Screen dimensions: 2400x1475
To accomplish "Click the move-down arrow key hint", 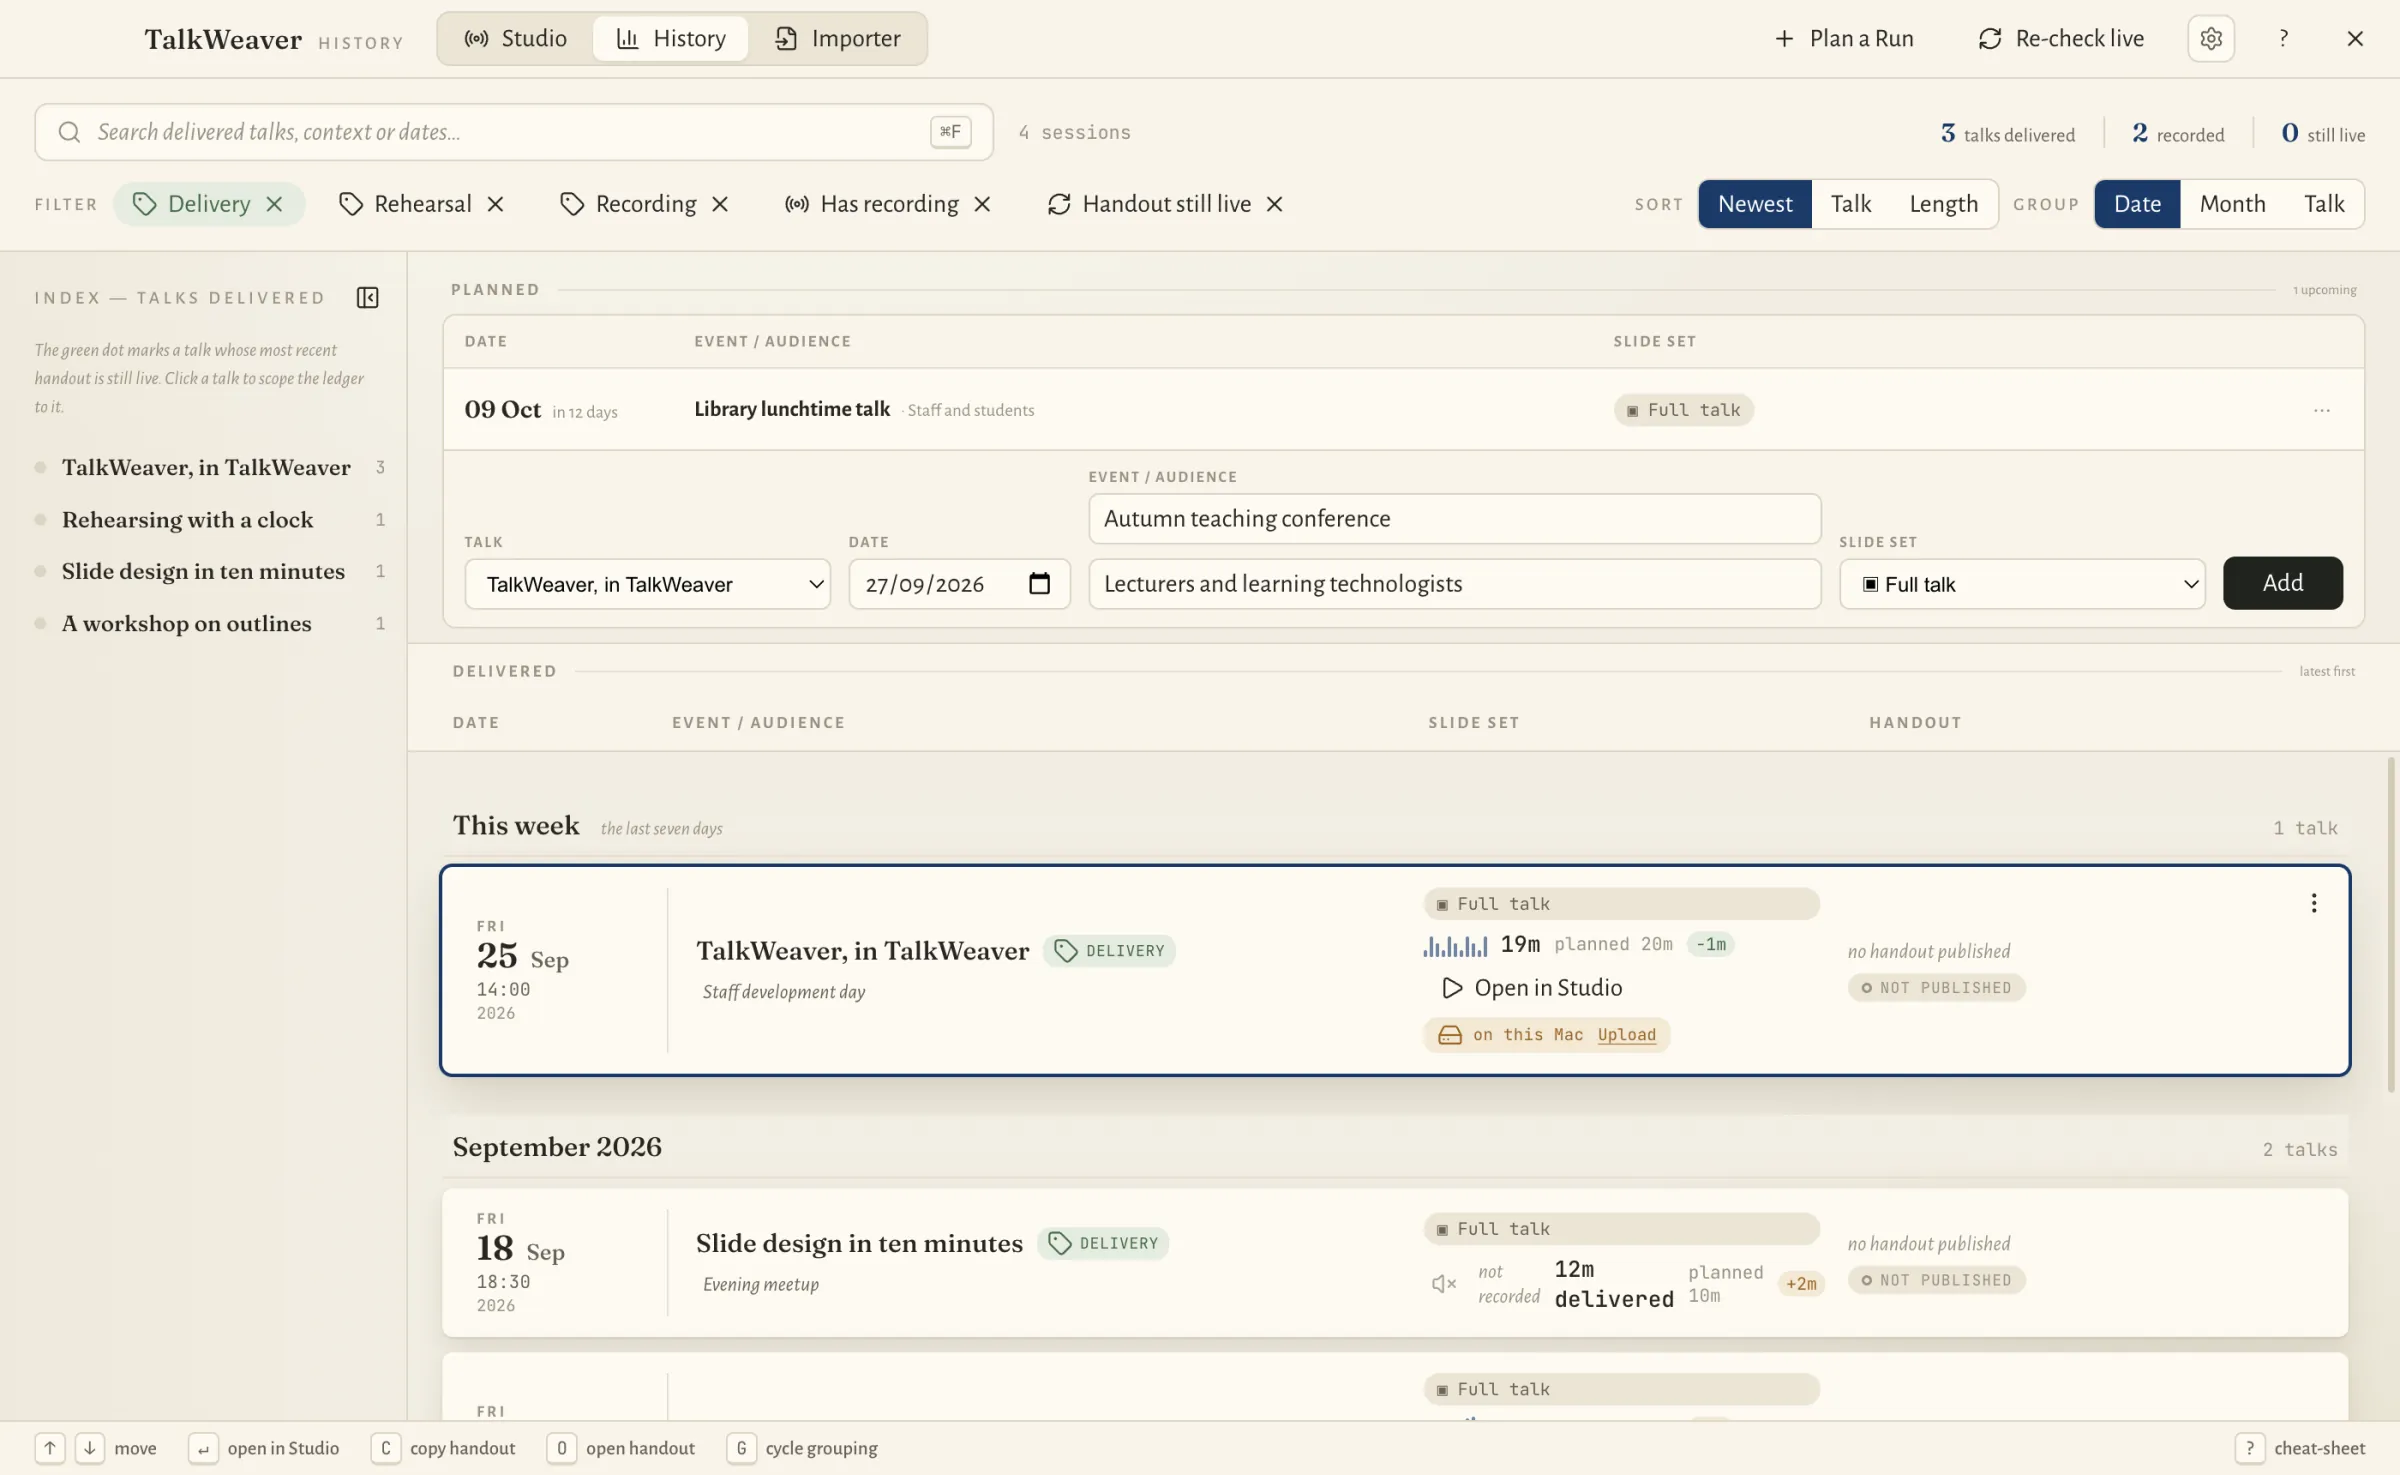I will (x=89, y=1448).
